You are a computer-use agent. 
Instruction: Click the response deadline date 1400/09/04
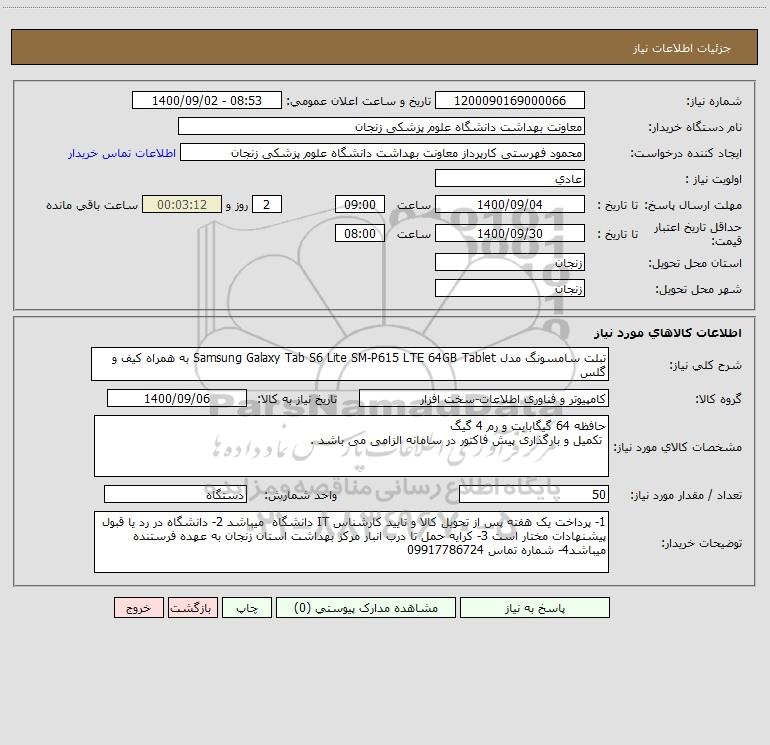(510, 204)
